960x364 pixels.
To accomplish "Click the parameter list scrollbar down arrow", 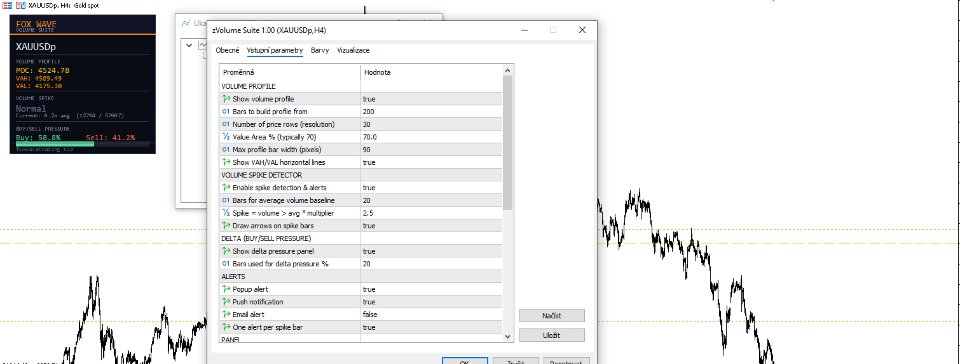I will tap(508, 336).
